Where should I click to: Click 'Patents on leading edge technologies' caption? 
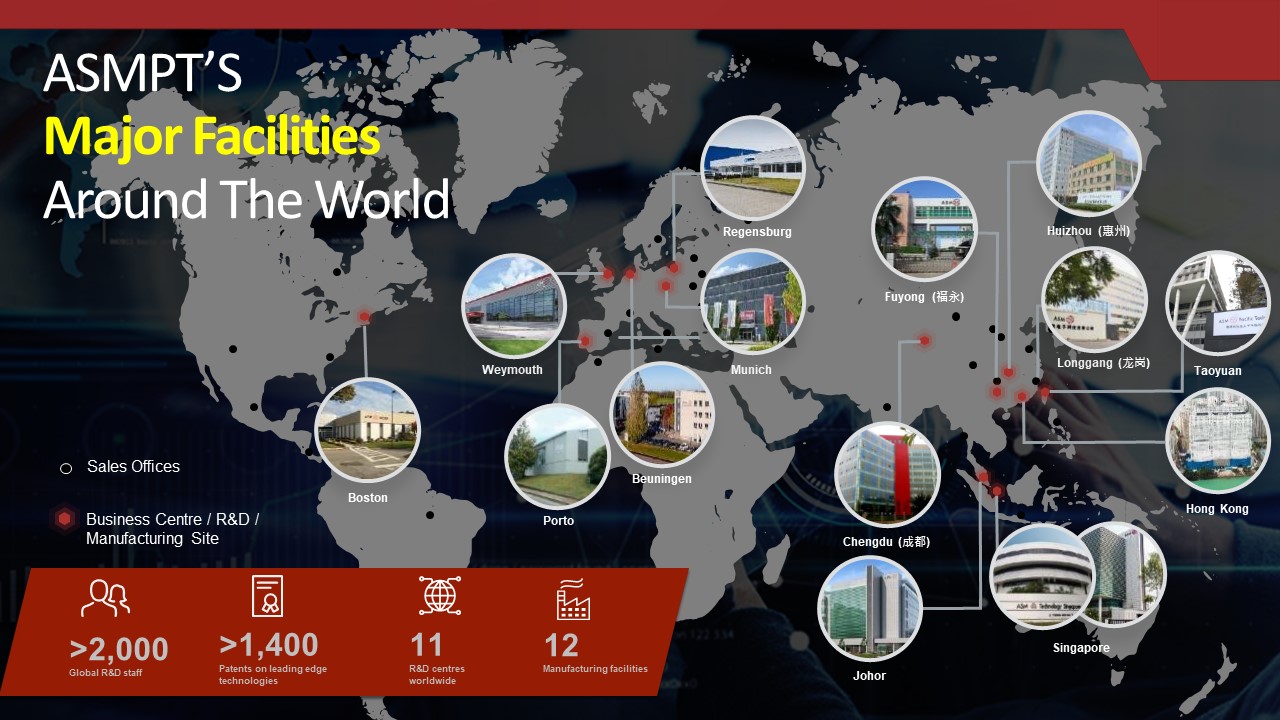point(273,675)
